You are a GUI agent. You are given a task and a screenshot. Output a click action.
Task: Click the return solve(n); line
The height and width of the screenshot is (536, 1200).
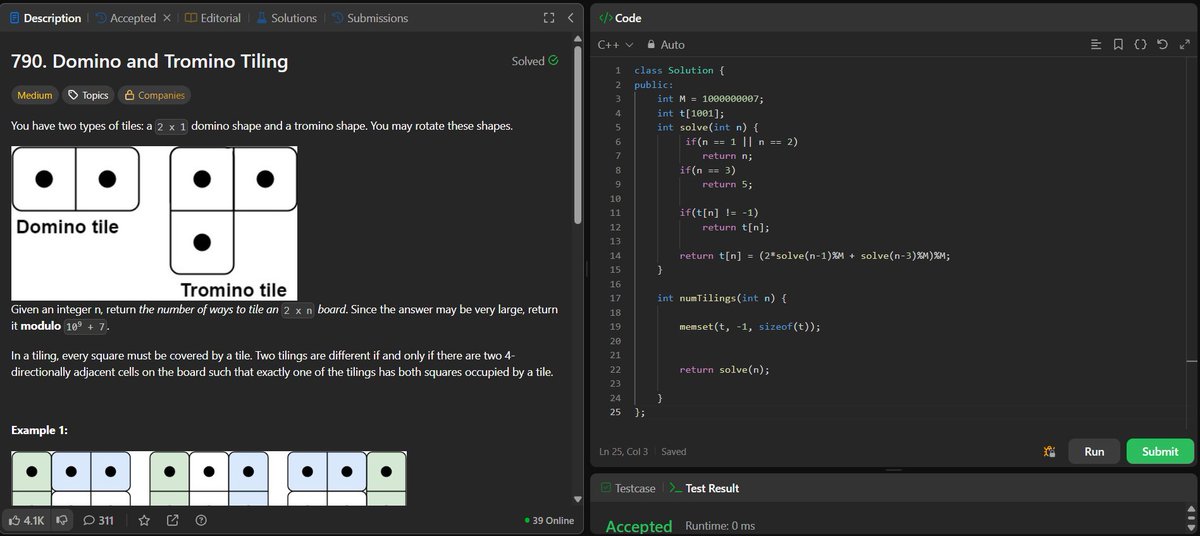(725, 370)
